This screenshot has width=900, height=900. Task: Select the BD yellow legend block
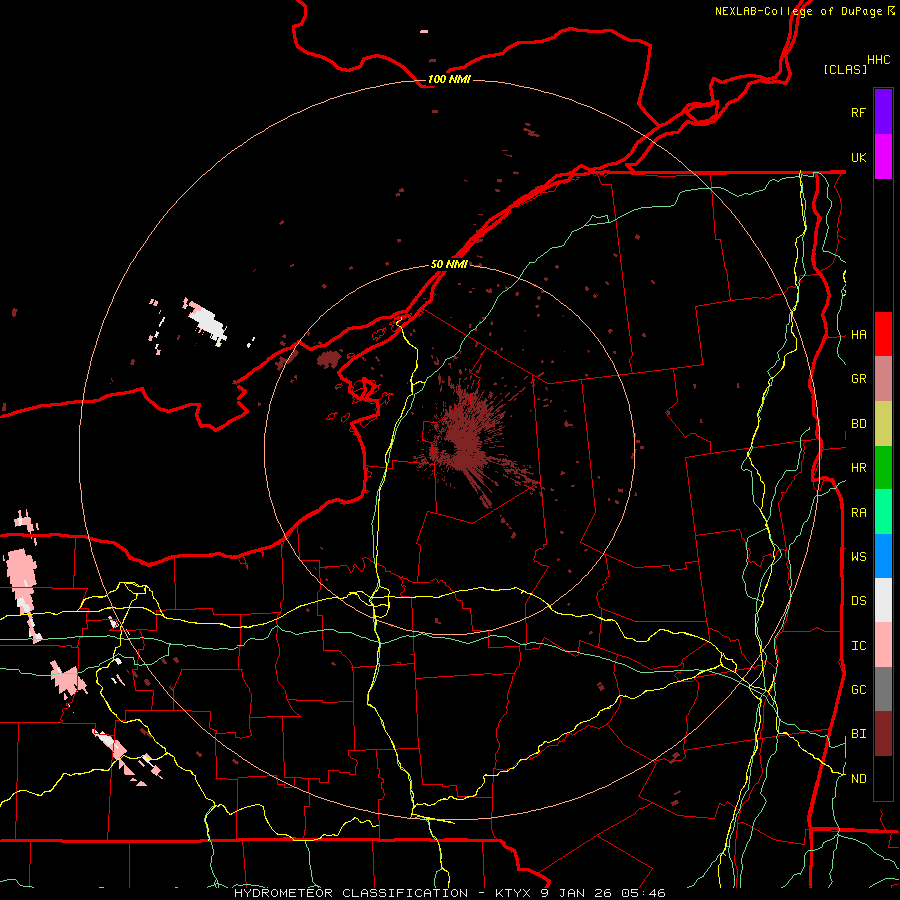pos(883,423)
